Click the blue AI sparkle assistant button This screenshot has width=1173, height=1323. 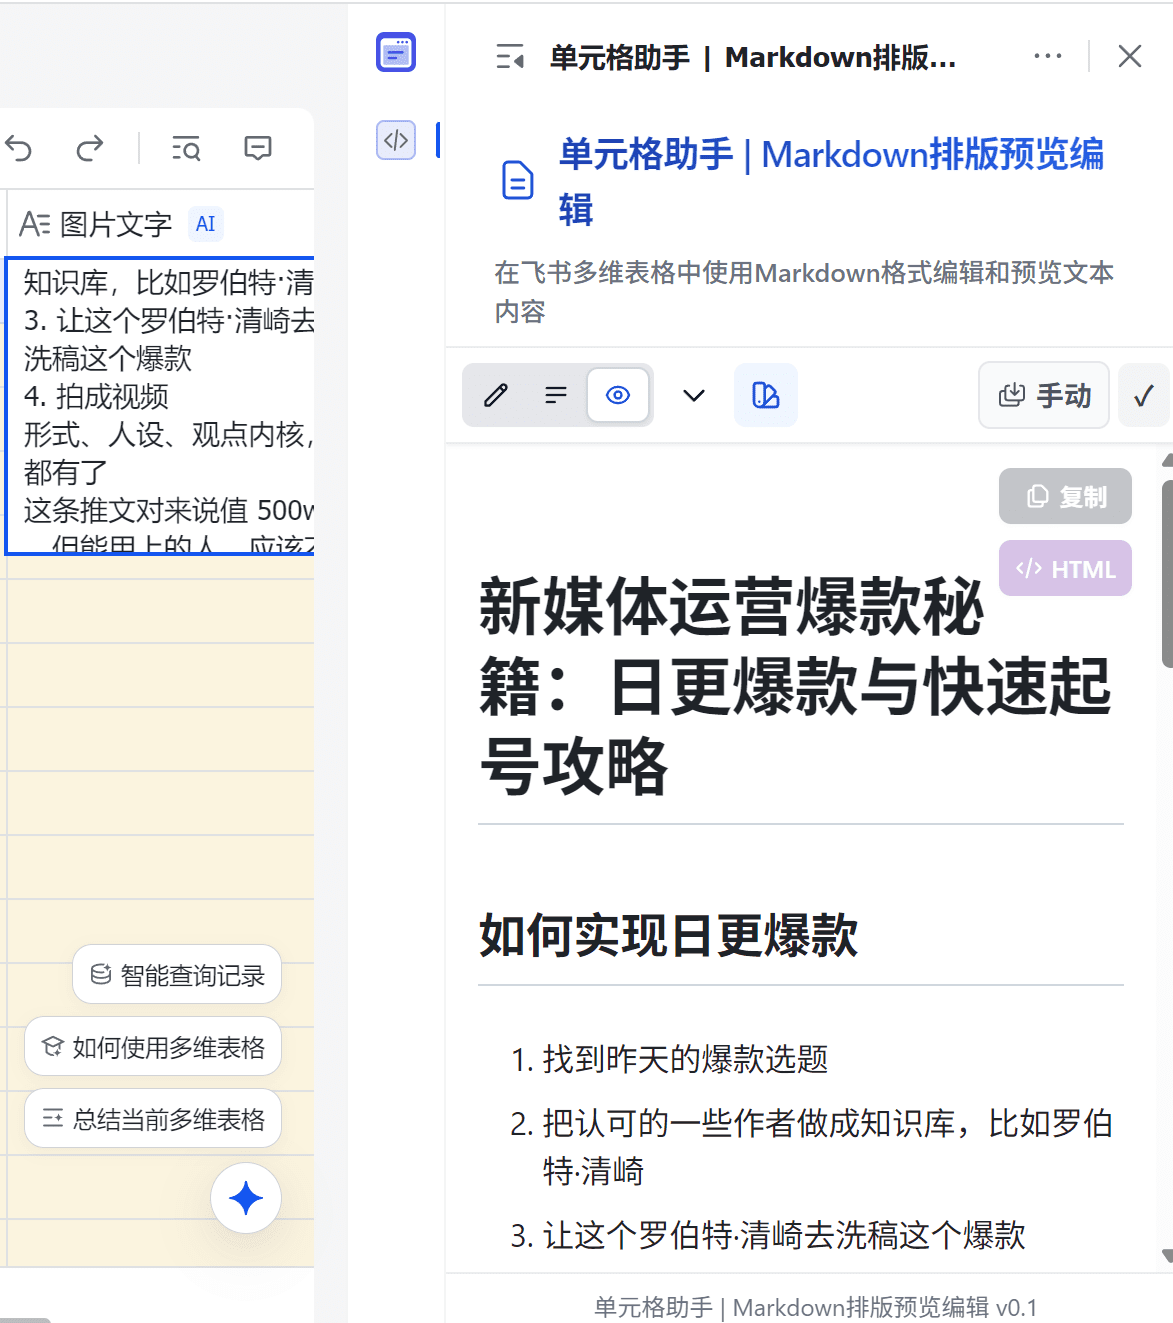pos(246,1197)
